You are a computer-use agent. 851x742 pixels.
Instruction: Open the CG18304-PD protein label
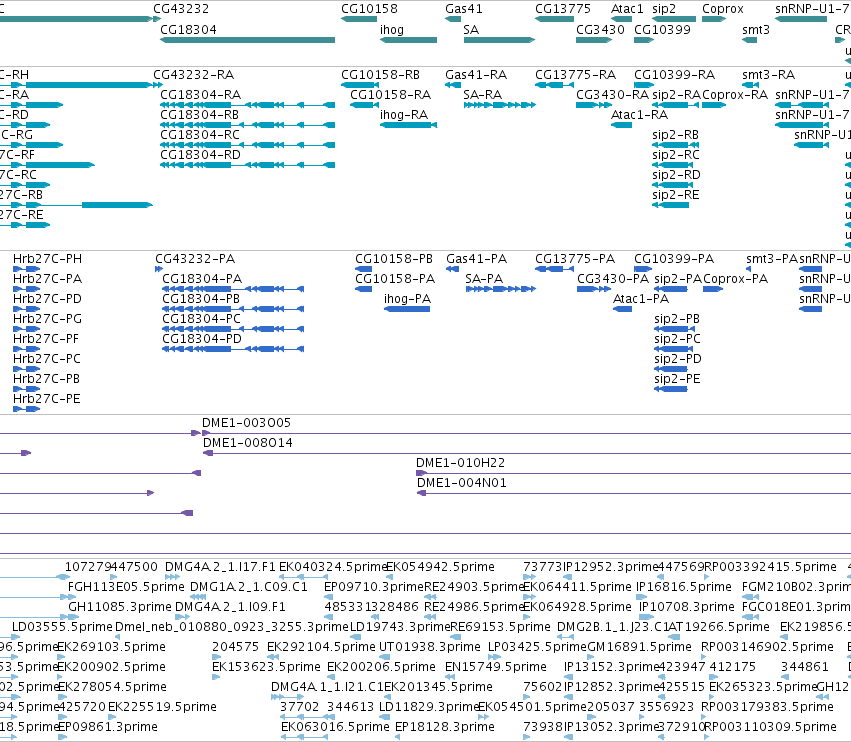[202, 339]
